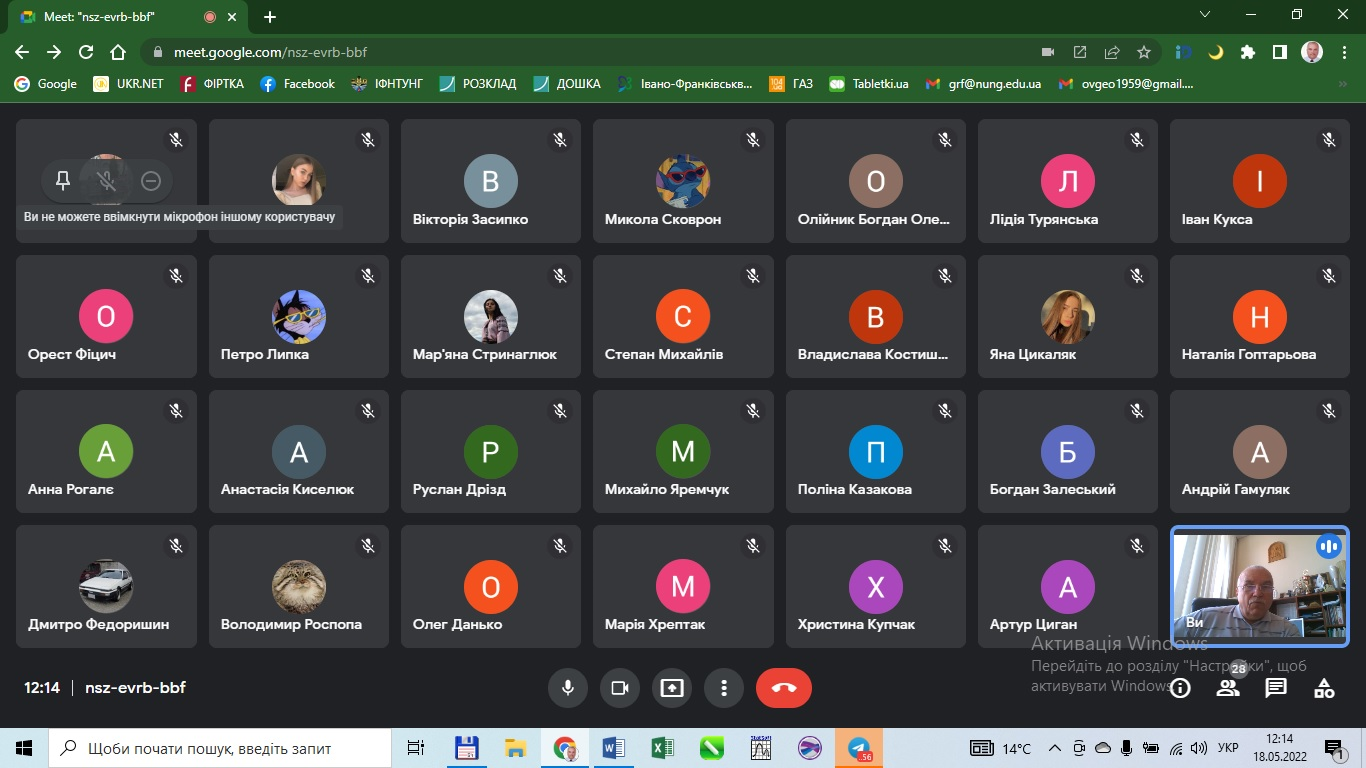1366x768 pixels.
Task: Click the name Степан Михайлів
Action: coord(664,354)
